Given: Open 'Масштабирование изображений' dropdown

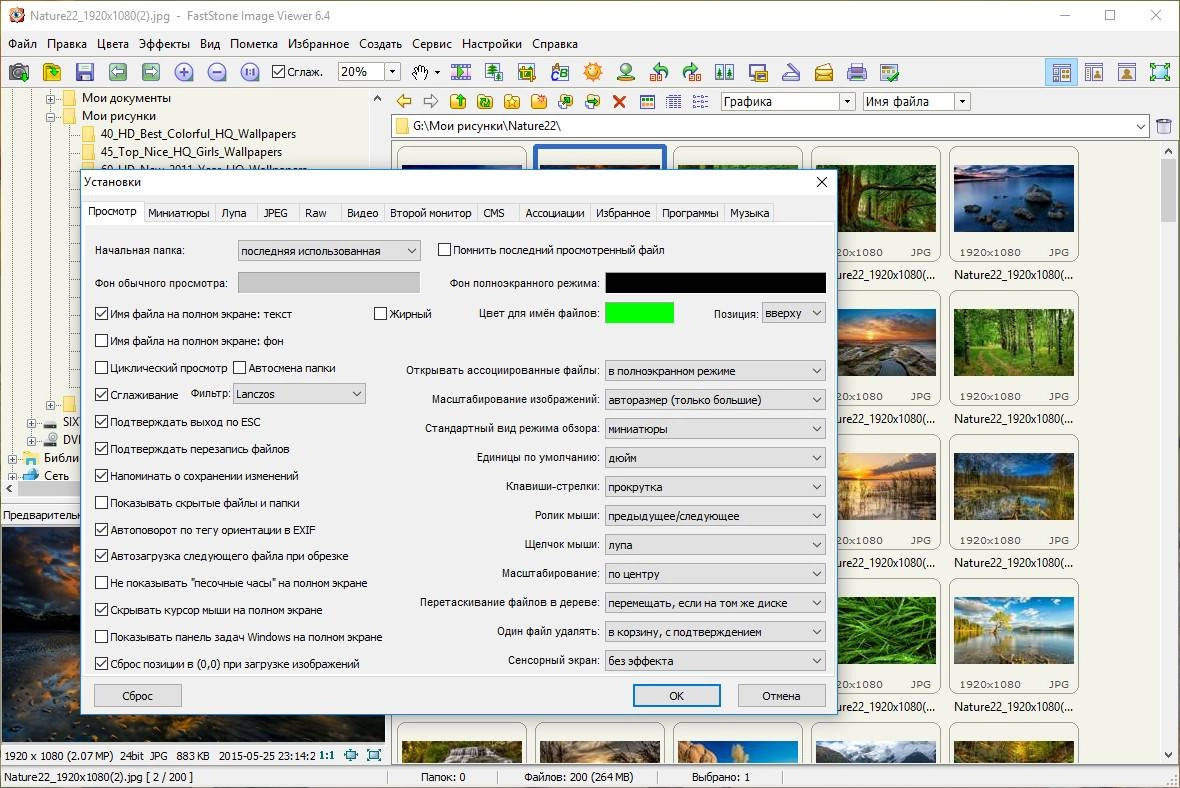Looking at the screenshot, I should point(715,400).
